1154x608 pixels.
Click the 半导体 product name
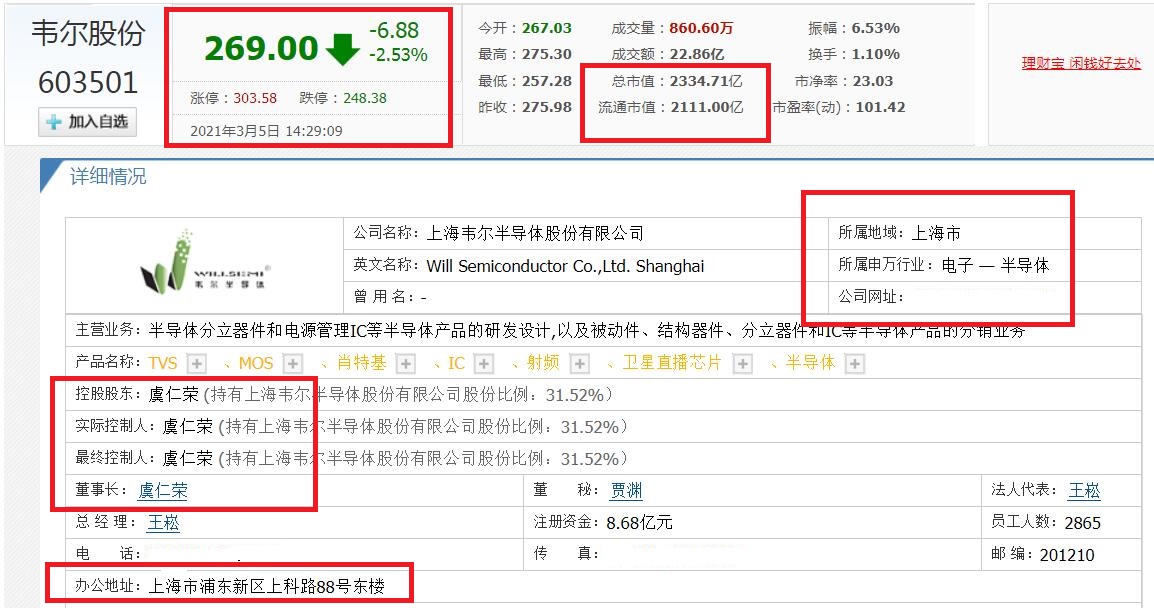(810, 362)
